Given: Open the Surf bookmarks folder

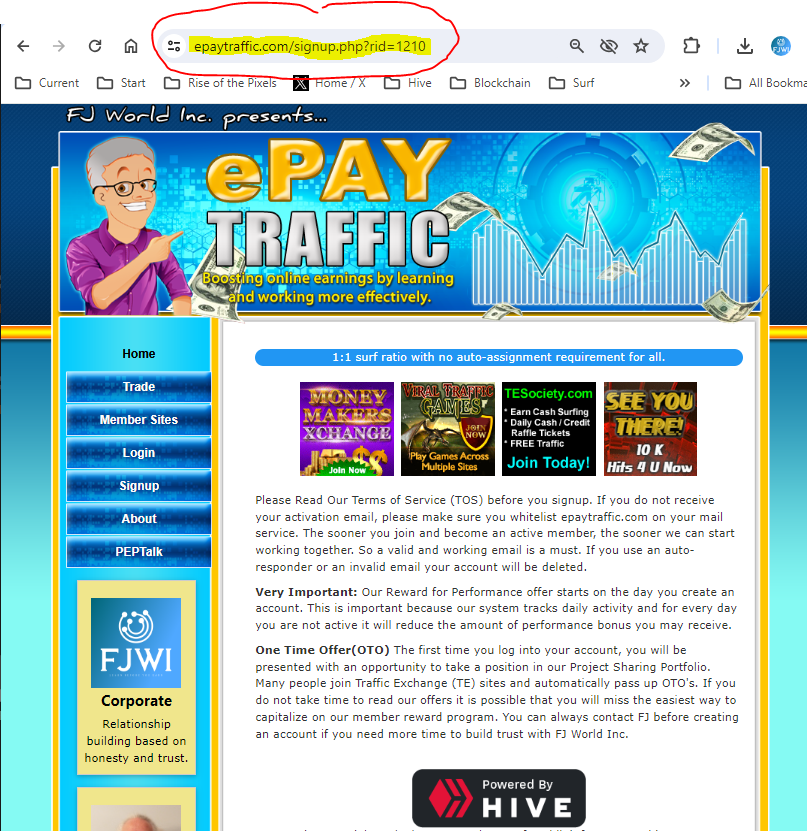Looking at the screenshot, I should (572, 83).
